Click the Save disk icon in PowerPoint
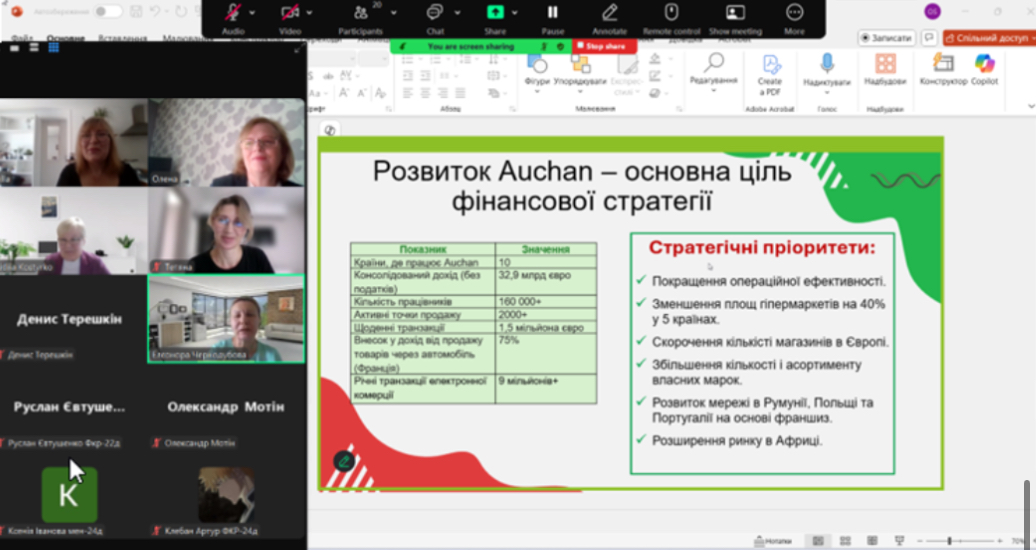Viewport: 1036px width, 550px height. point(136,11)
